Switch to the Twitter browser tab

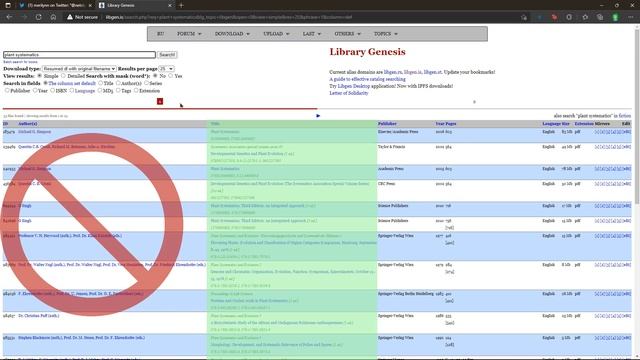pyautogui.click(x=56, y=5)
